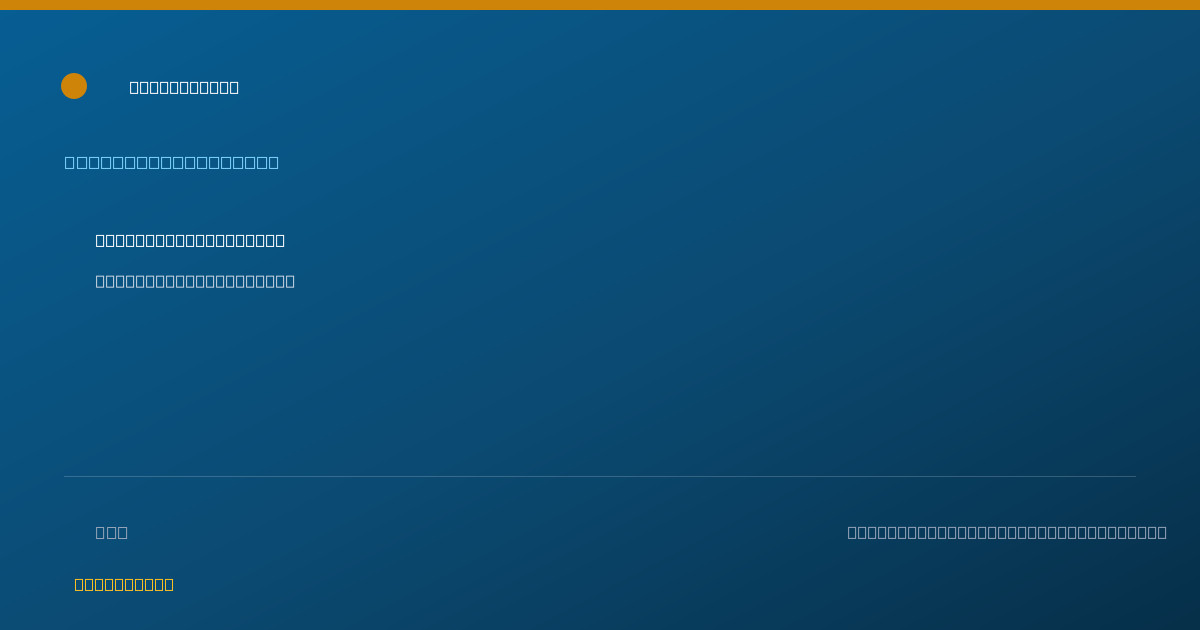Open the yellow link text in footer
The image size is (1200, 630).
[124, 584]
